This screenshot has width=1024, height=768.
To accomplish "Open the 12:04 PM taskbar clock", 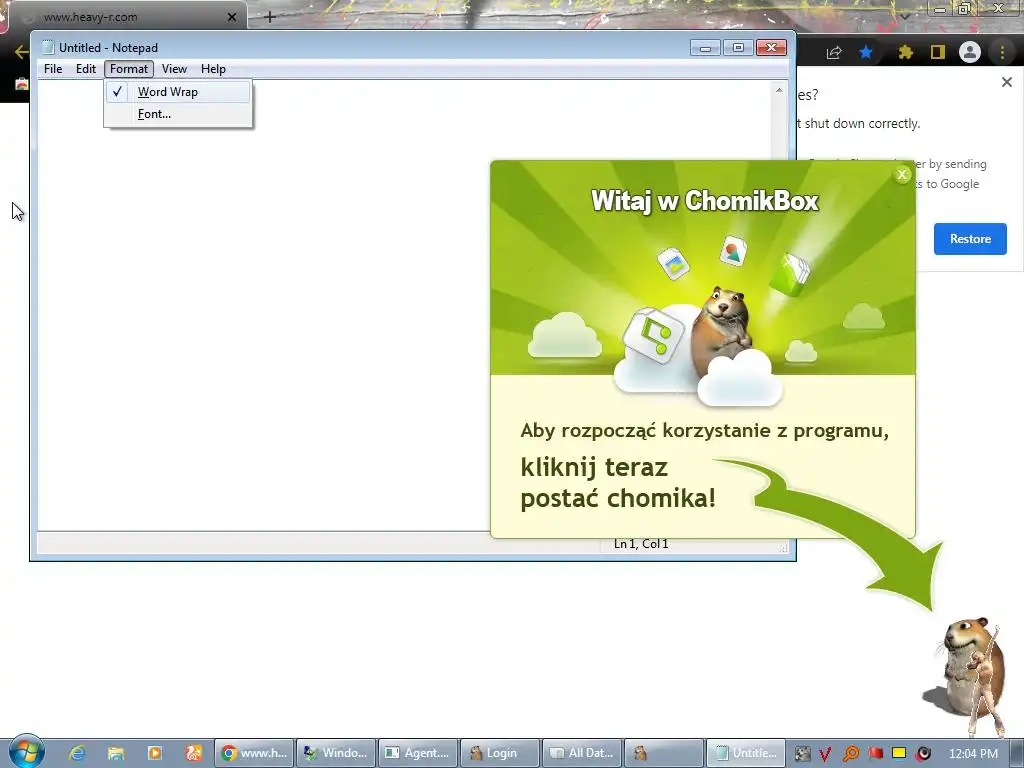I will tap(973, 754).
